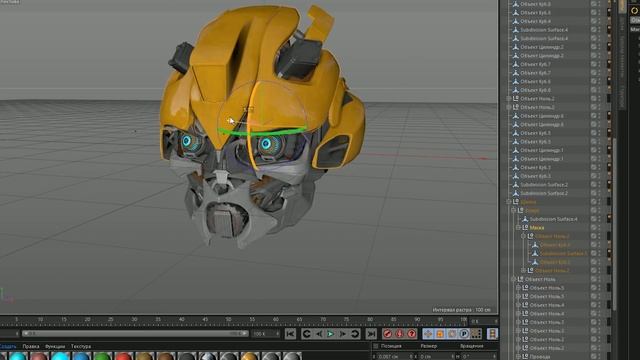Open Keyframe Selection icon
Viewport: 640px width, 360px height.
411,334
